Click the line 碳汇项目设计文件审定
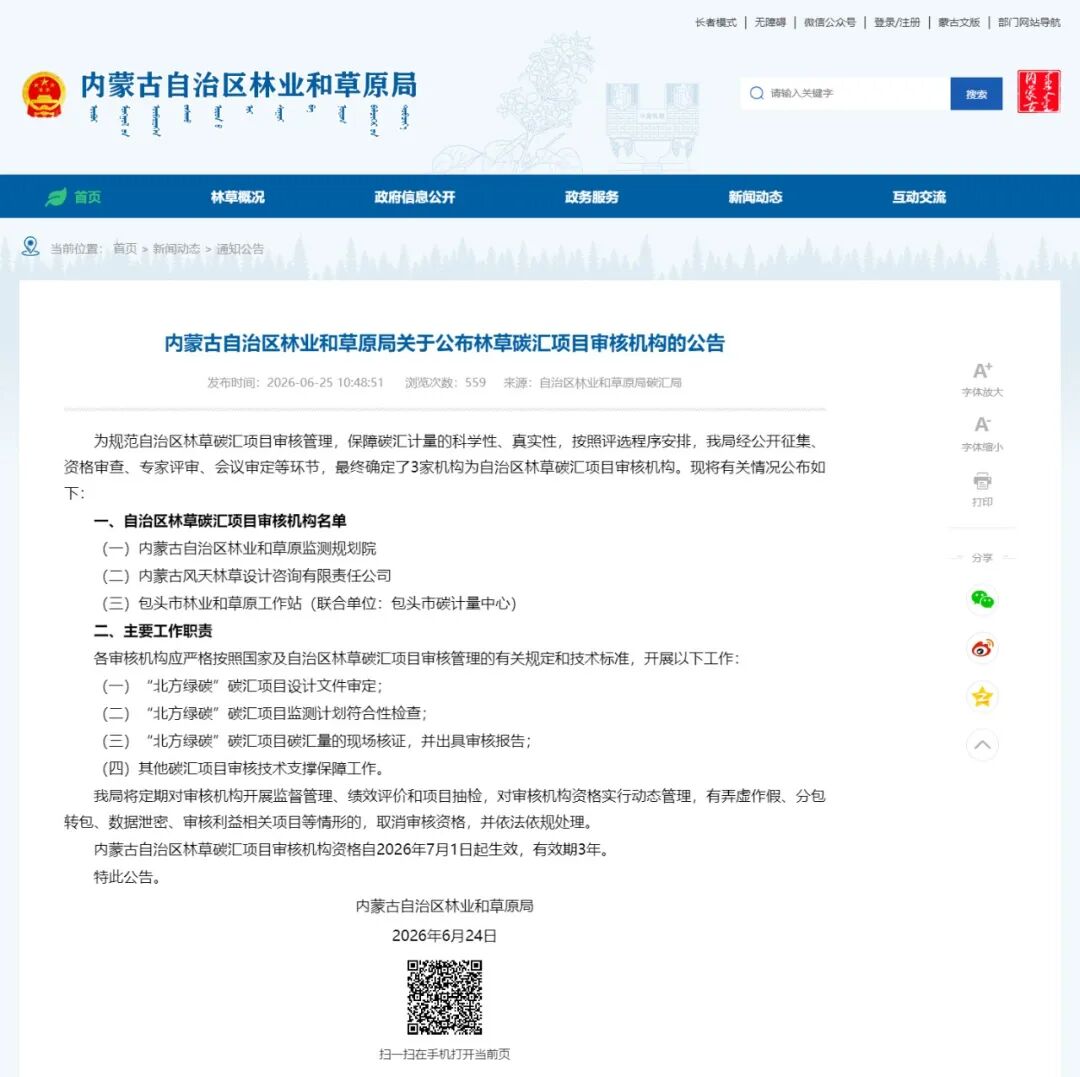 pyautogui.click(x=304, y=686)
